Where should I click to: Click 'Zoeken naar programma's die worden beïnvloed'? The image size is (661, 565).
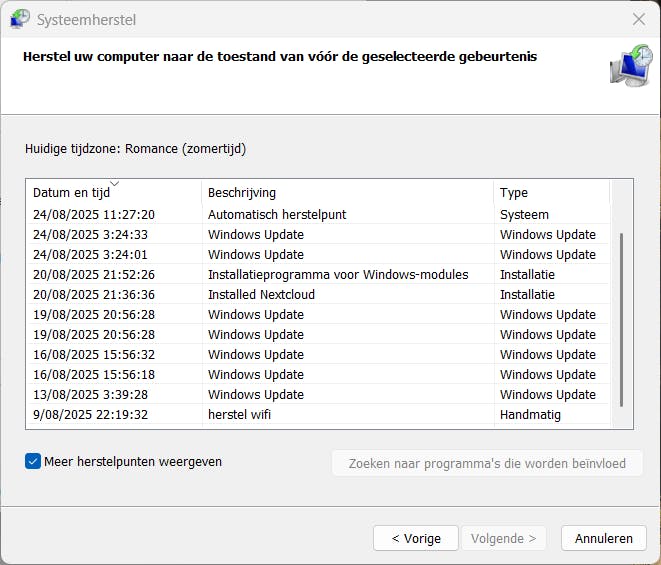pyautogui.click(x=487, y=464)
